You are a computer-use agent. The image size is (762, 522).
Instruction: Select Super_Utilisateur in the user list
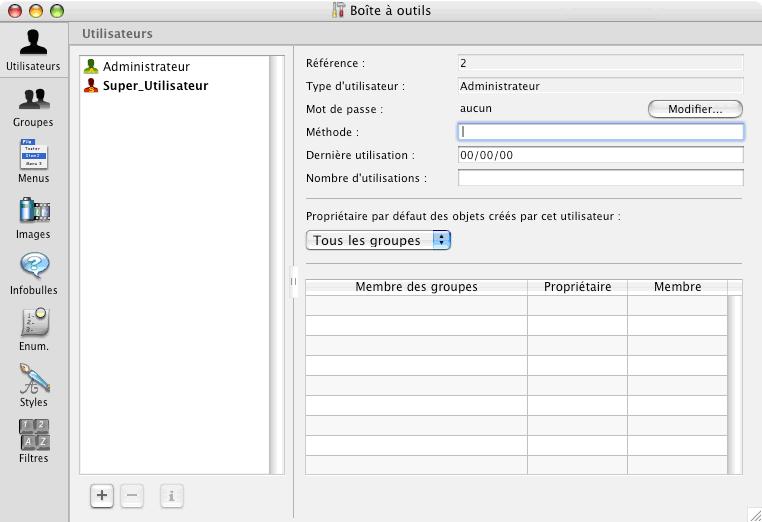point(155,86)
